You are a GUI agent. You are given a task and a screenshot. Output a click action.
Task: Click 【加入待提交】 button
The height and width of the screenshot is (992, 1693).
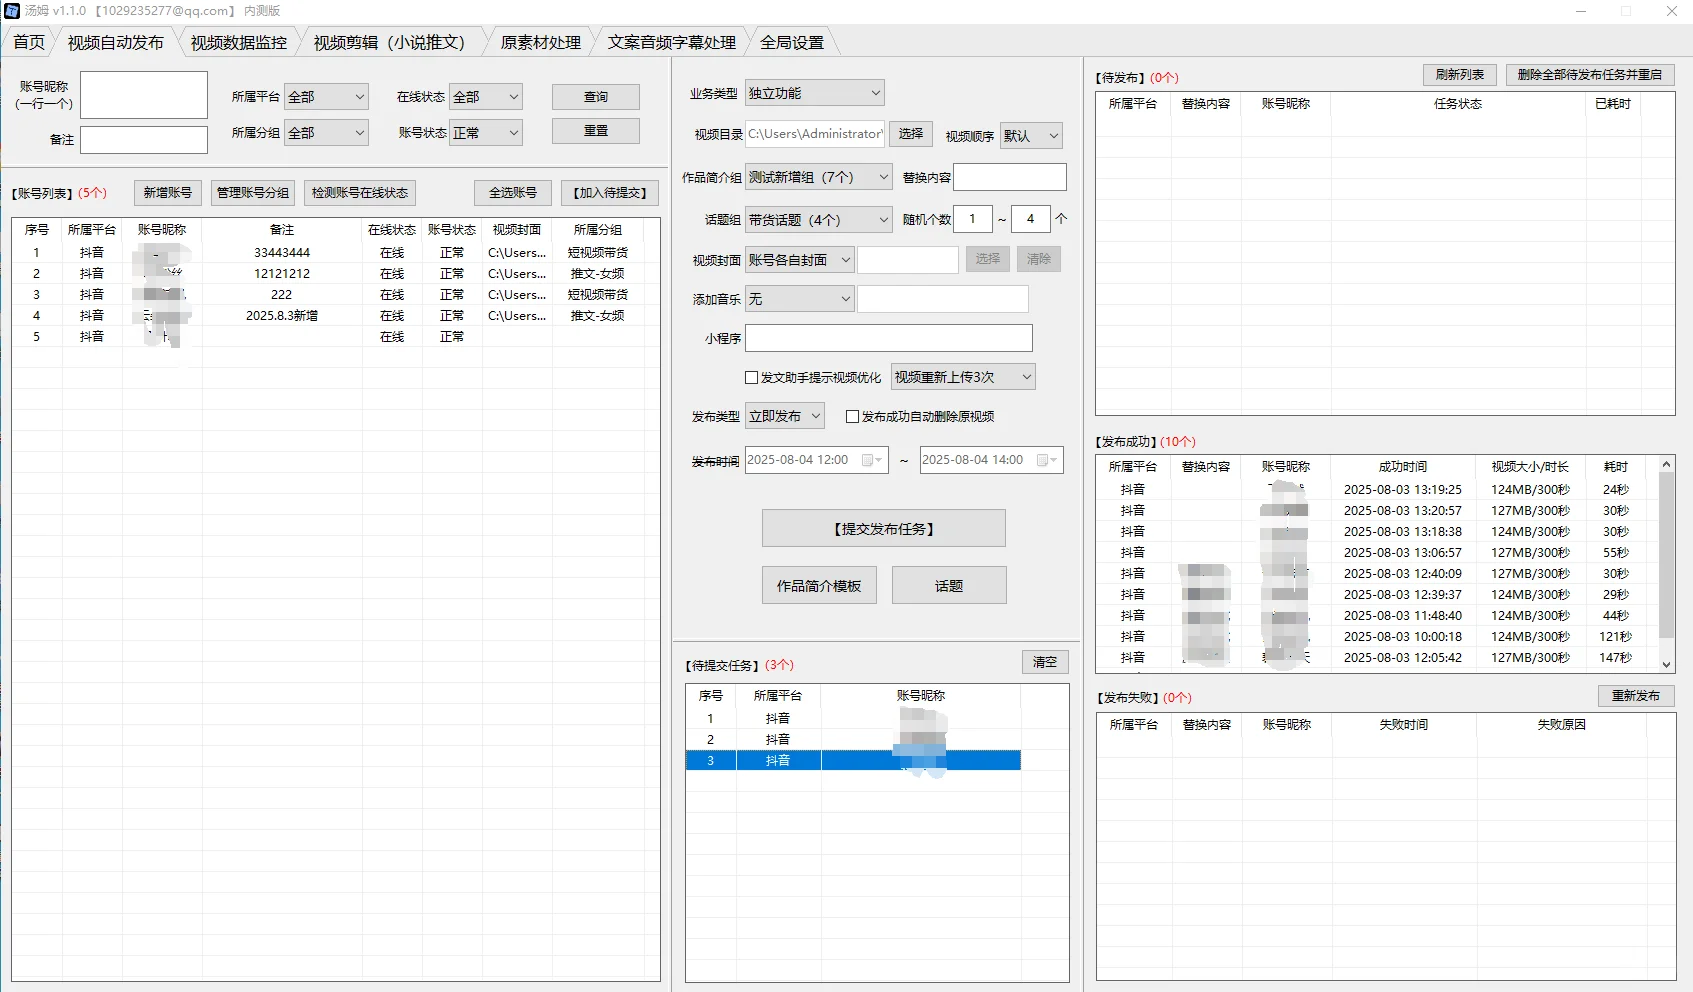pos(610,193)
